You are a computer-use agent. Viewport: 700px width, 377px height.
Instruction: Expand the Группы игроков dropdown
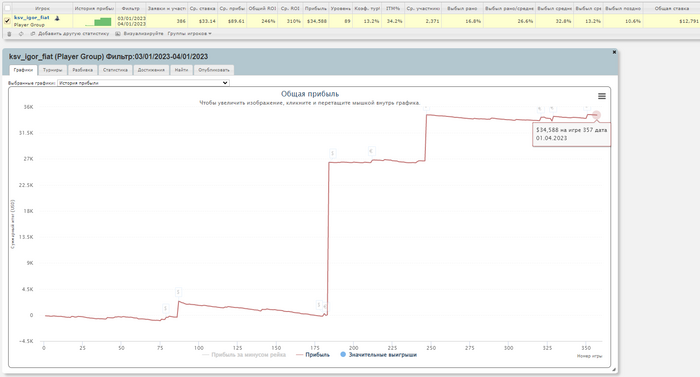point(189,34)
